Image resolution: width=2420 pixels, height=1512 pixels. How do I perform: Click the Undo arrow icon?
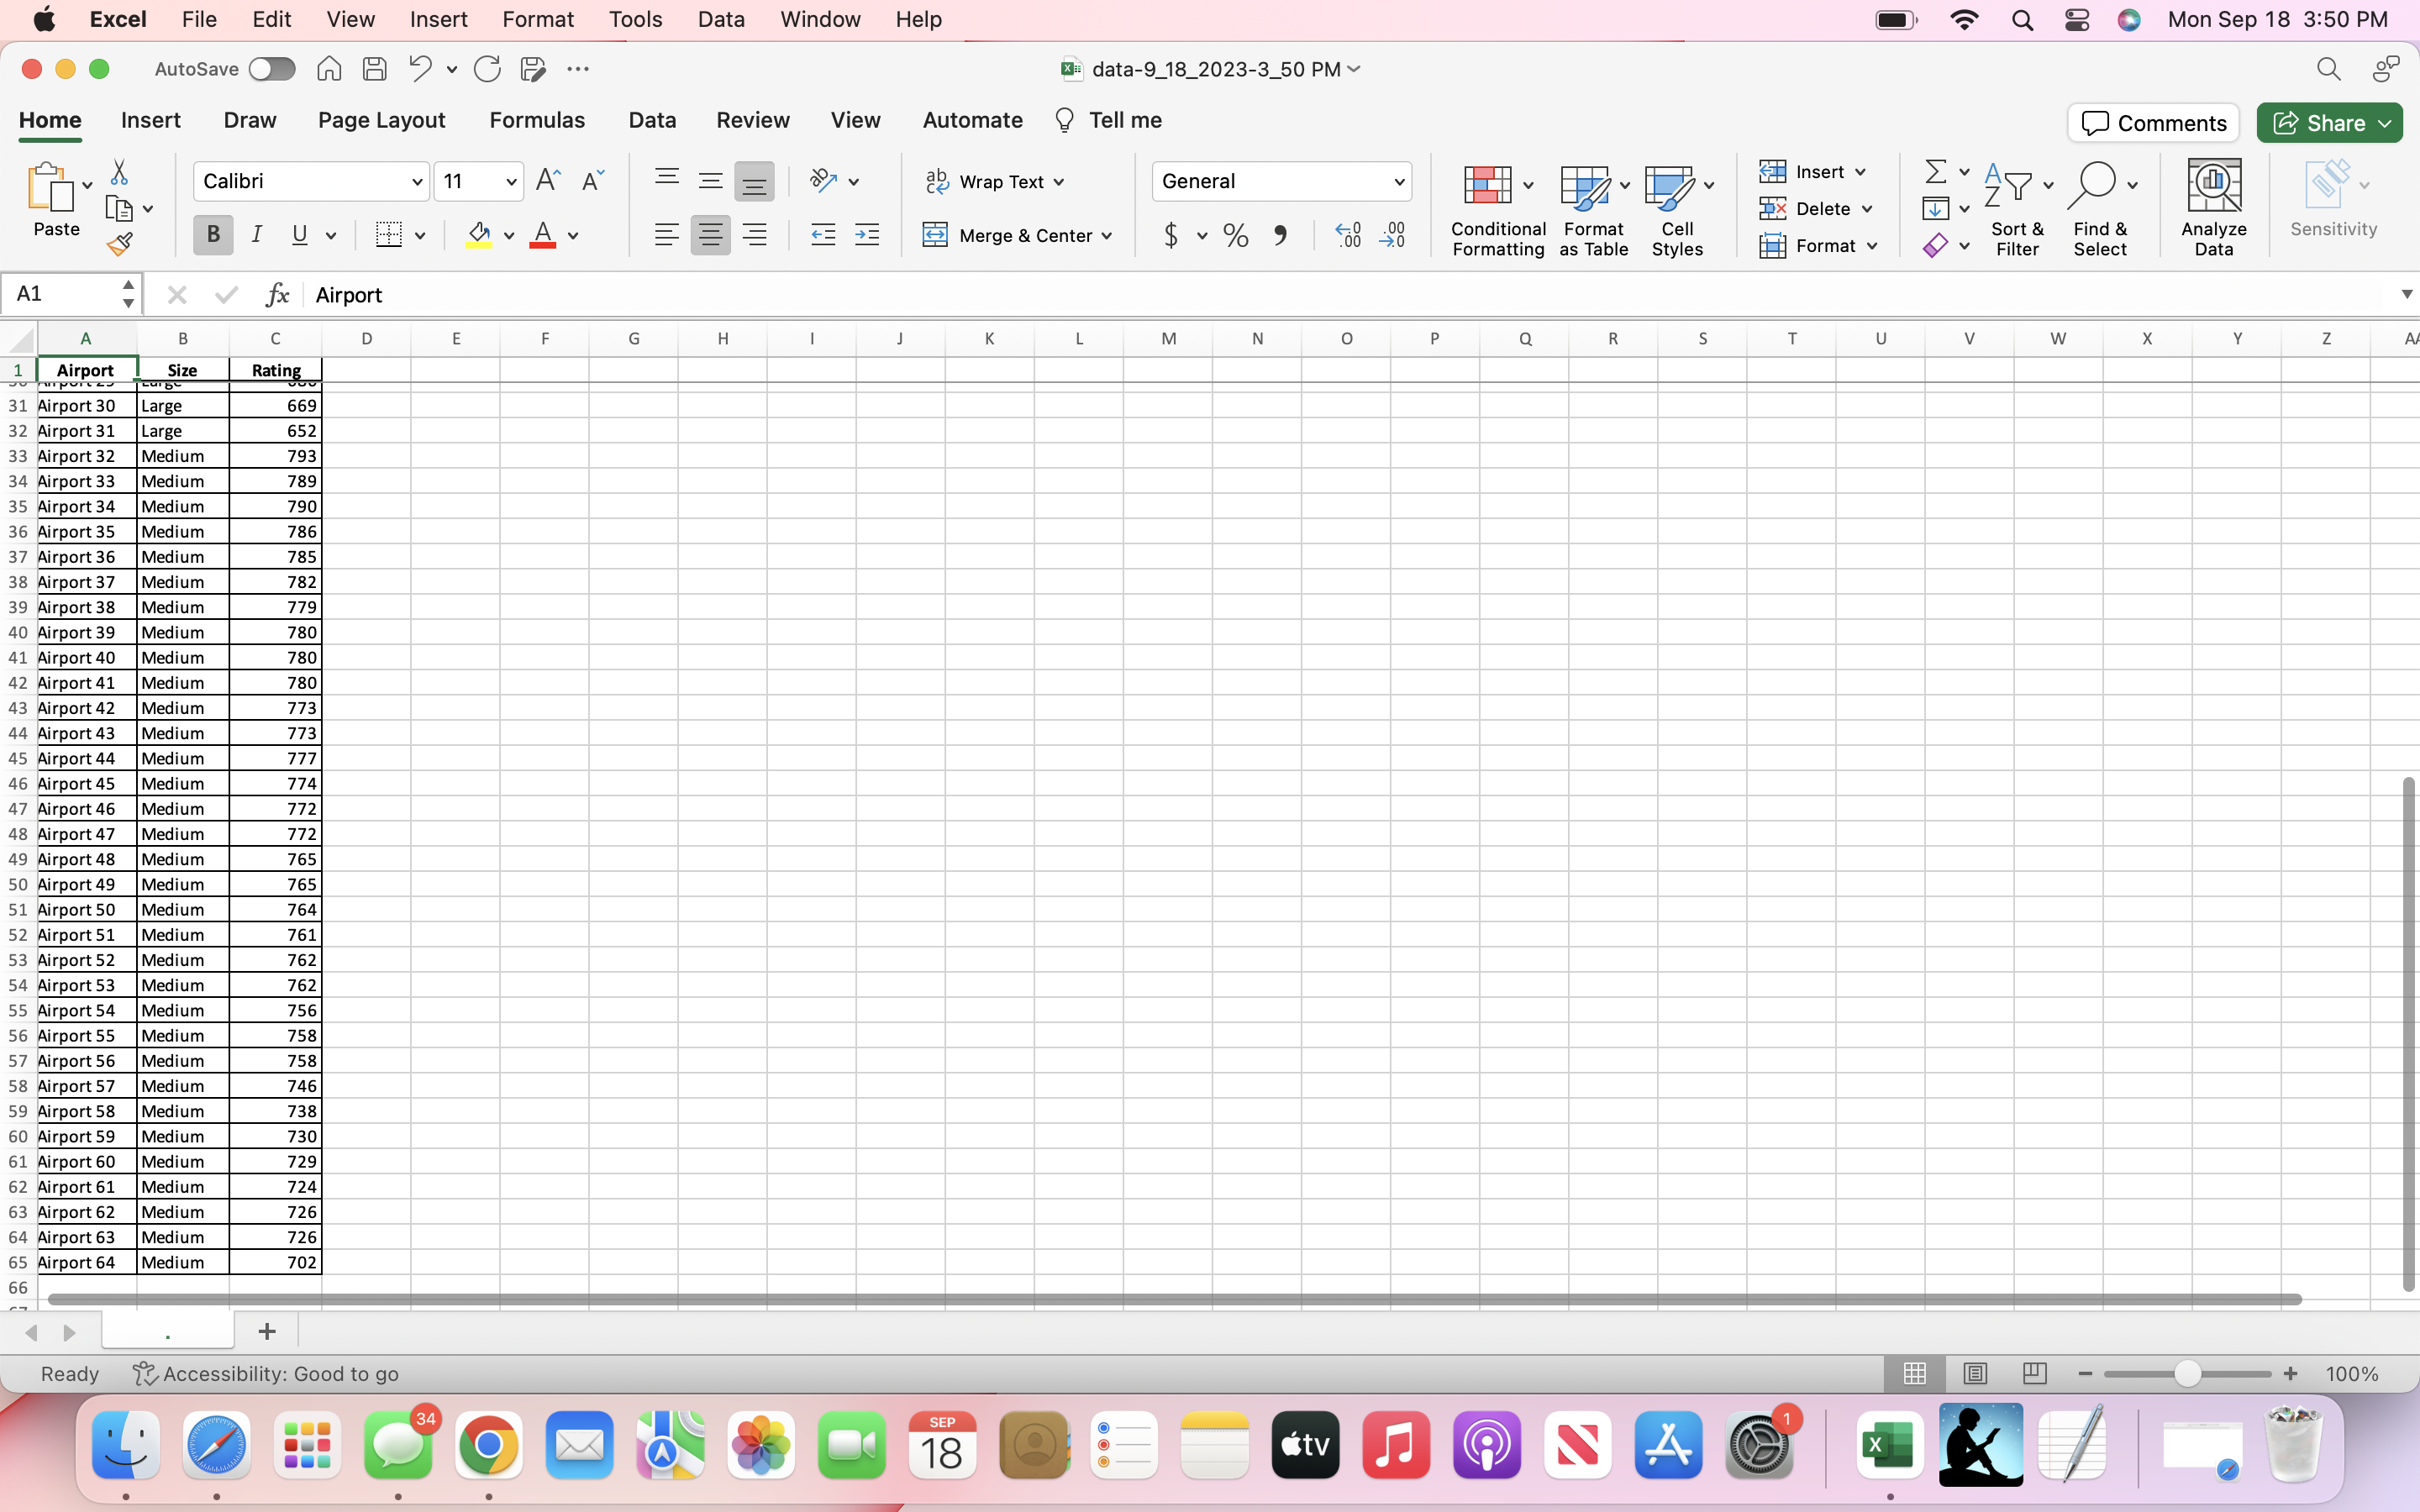[420, 68]
